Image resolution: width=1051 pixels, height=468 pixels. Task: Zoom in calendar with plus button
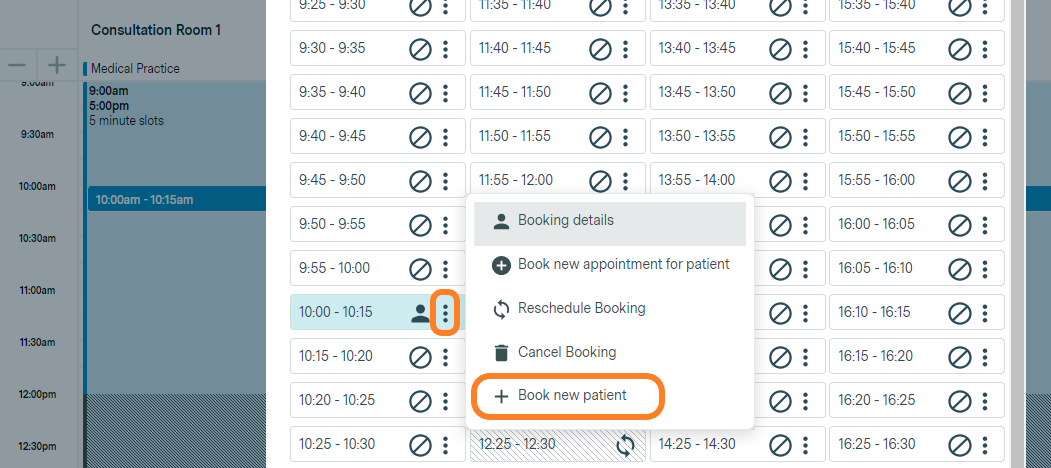[x=58, y=65]
